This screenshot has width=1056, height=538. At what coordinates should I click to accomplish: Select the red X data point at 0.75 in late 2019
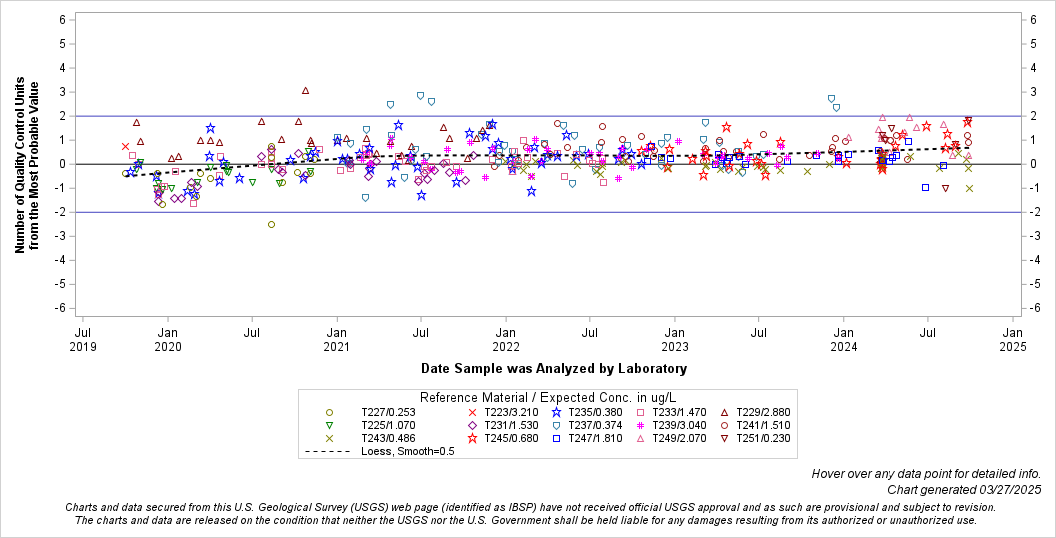coord(125,146)
